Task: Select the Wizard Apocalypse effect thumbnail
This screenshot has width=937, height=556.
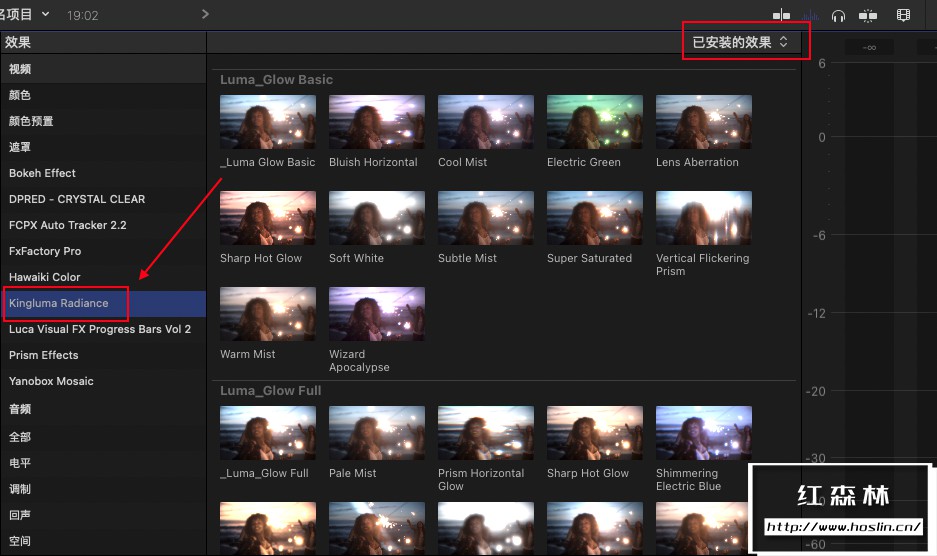Action: (376, 314)
